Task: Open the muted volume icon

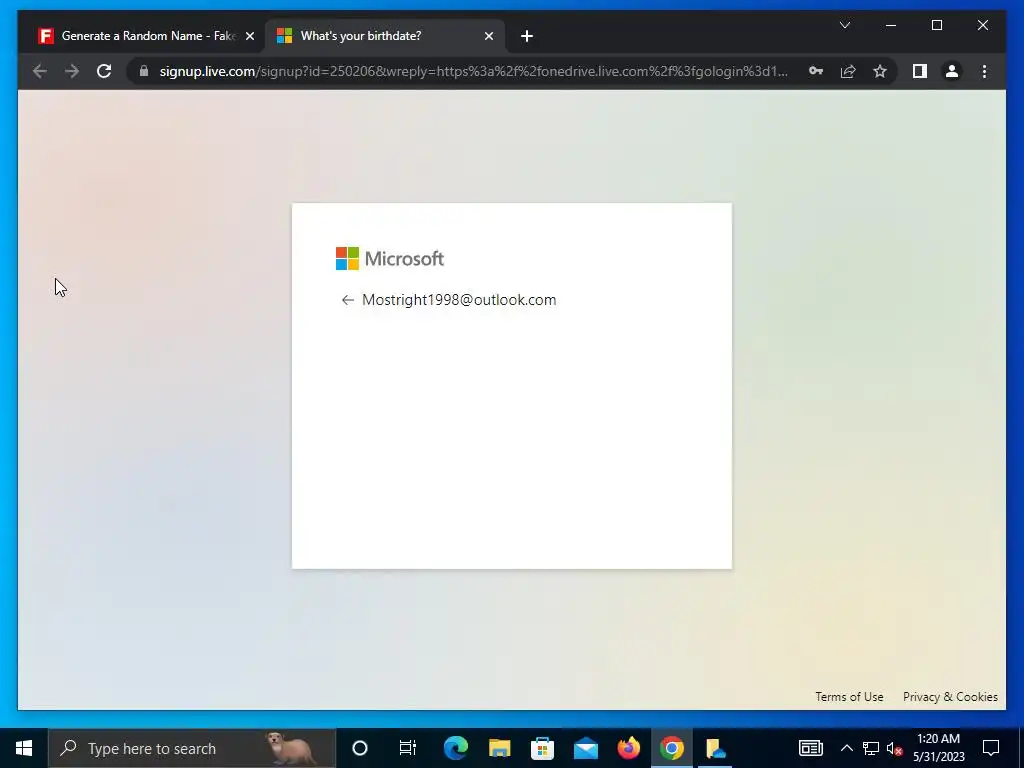Action: 895,748
